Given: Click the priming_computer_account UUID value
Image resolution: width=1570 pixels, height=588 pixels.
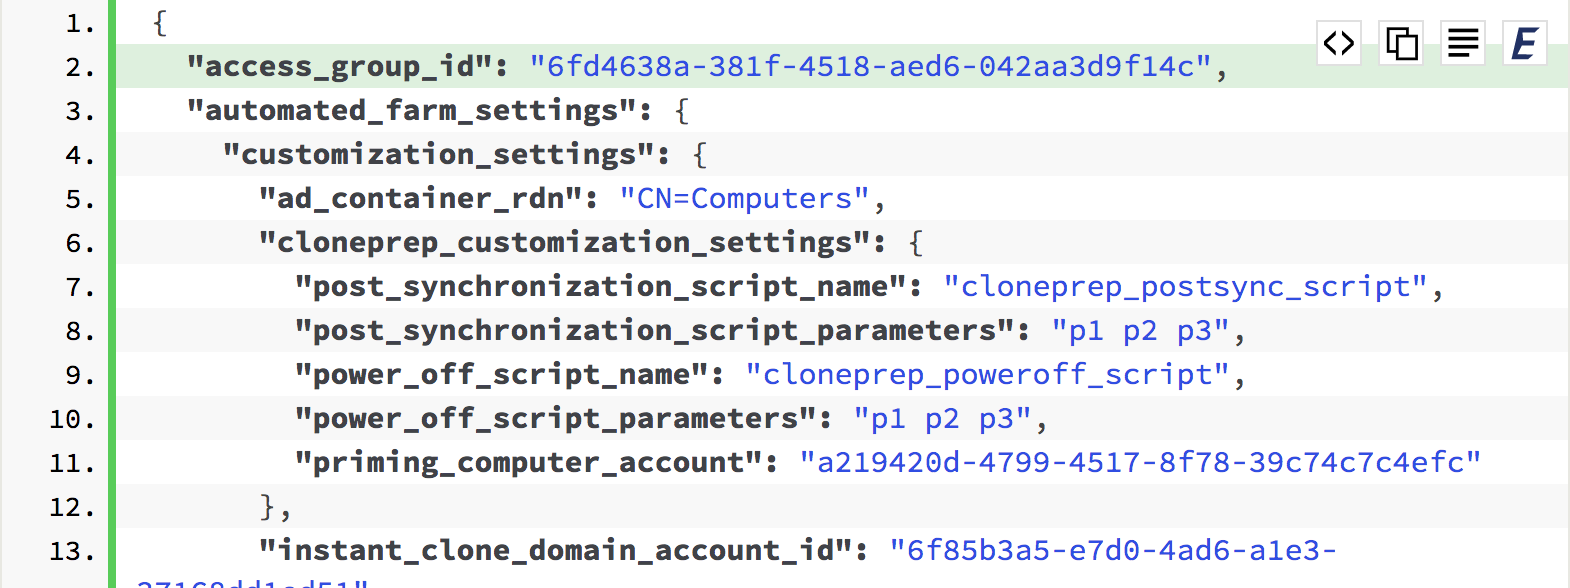Looking at the screenshot, I should click(1140, 462).
